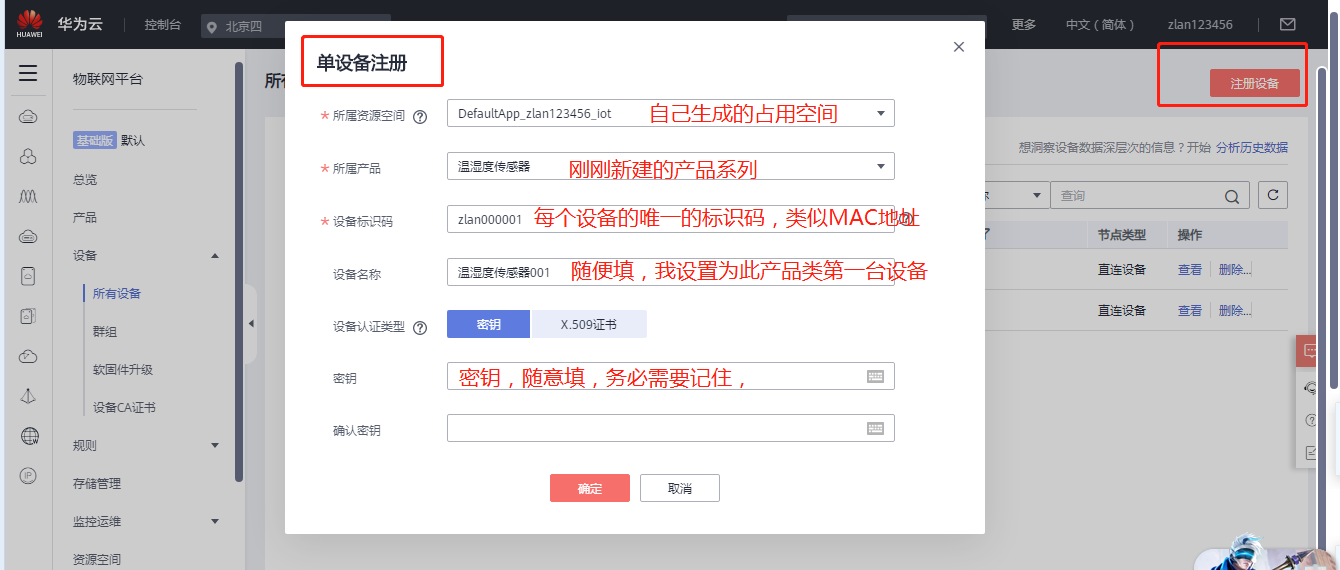The height and width of the screenshot is (570, 1340).
Task: Select 密钥 authentication type
Action: [x=488, y=324]
